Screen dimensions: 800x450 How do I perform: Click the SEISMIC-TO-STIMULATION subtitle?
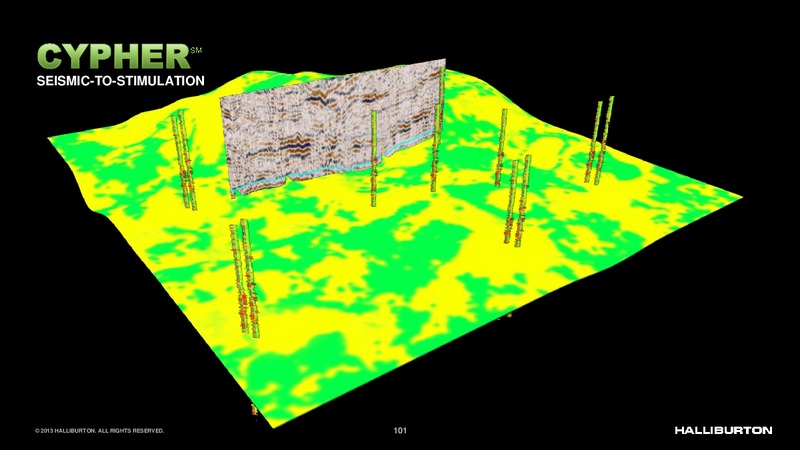click(x=120, y=81)
